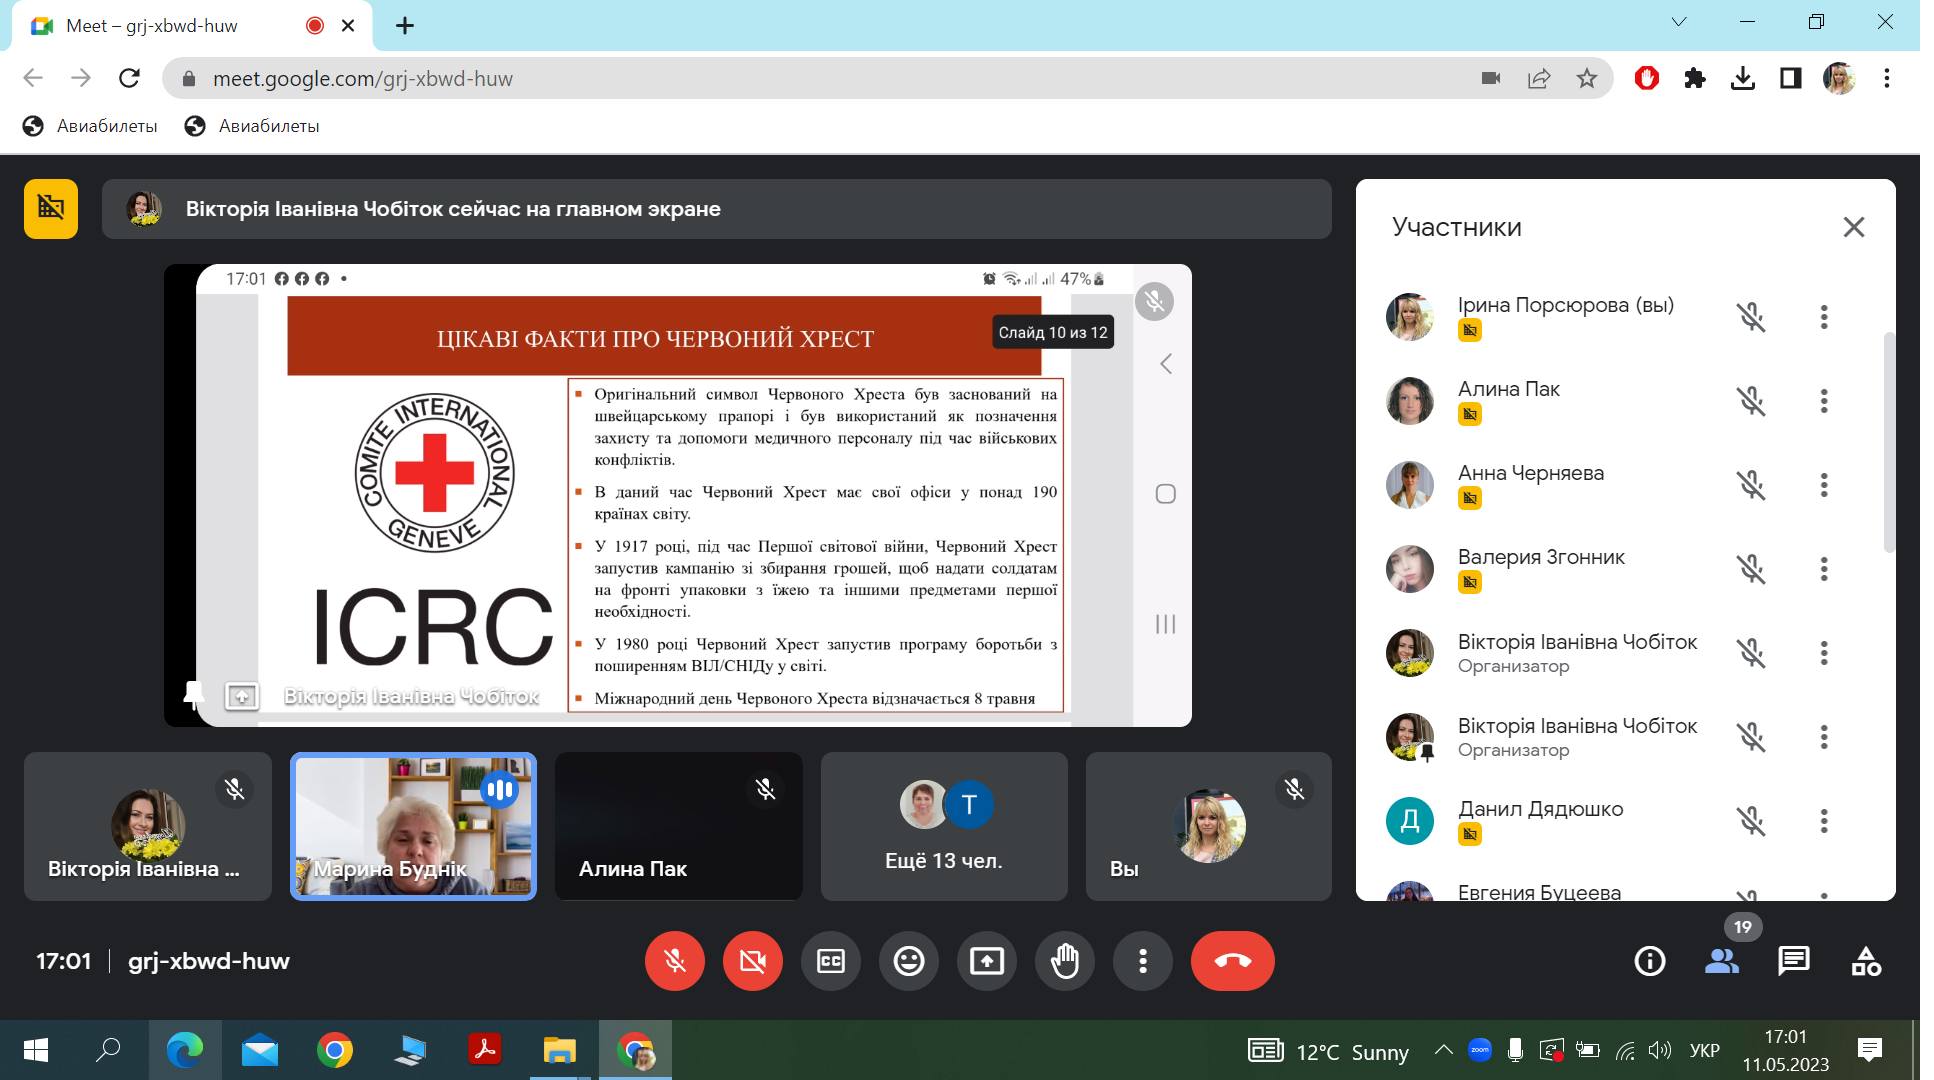Open File Explorer from taskbar

560,1050
